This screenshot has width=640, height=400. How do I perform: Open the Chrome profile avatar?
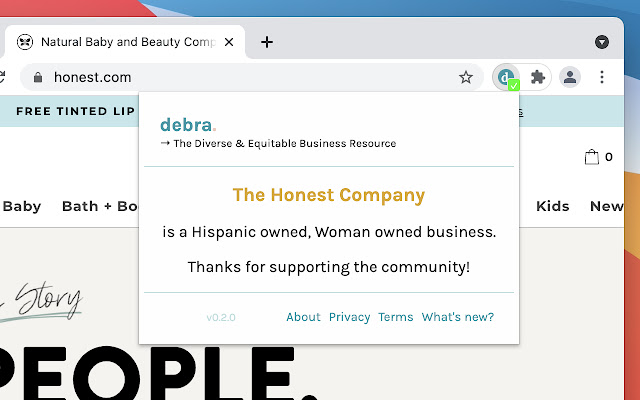click(570, 77)
